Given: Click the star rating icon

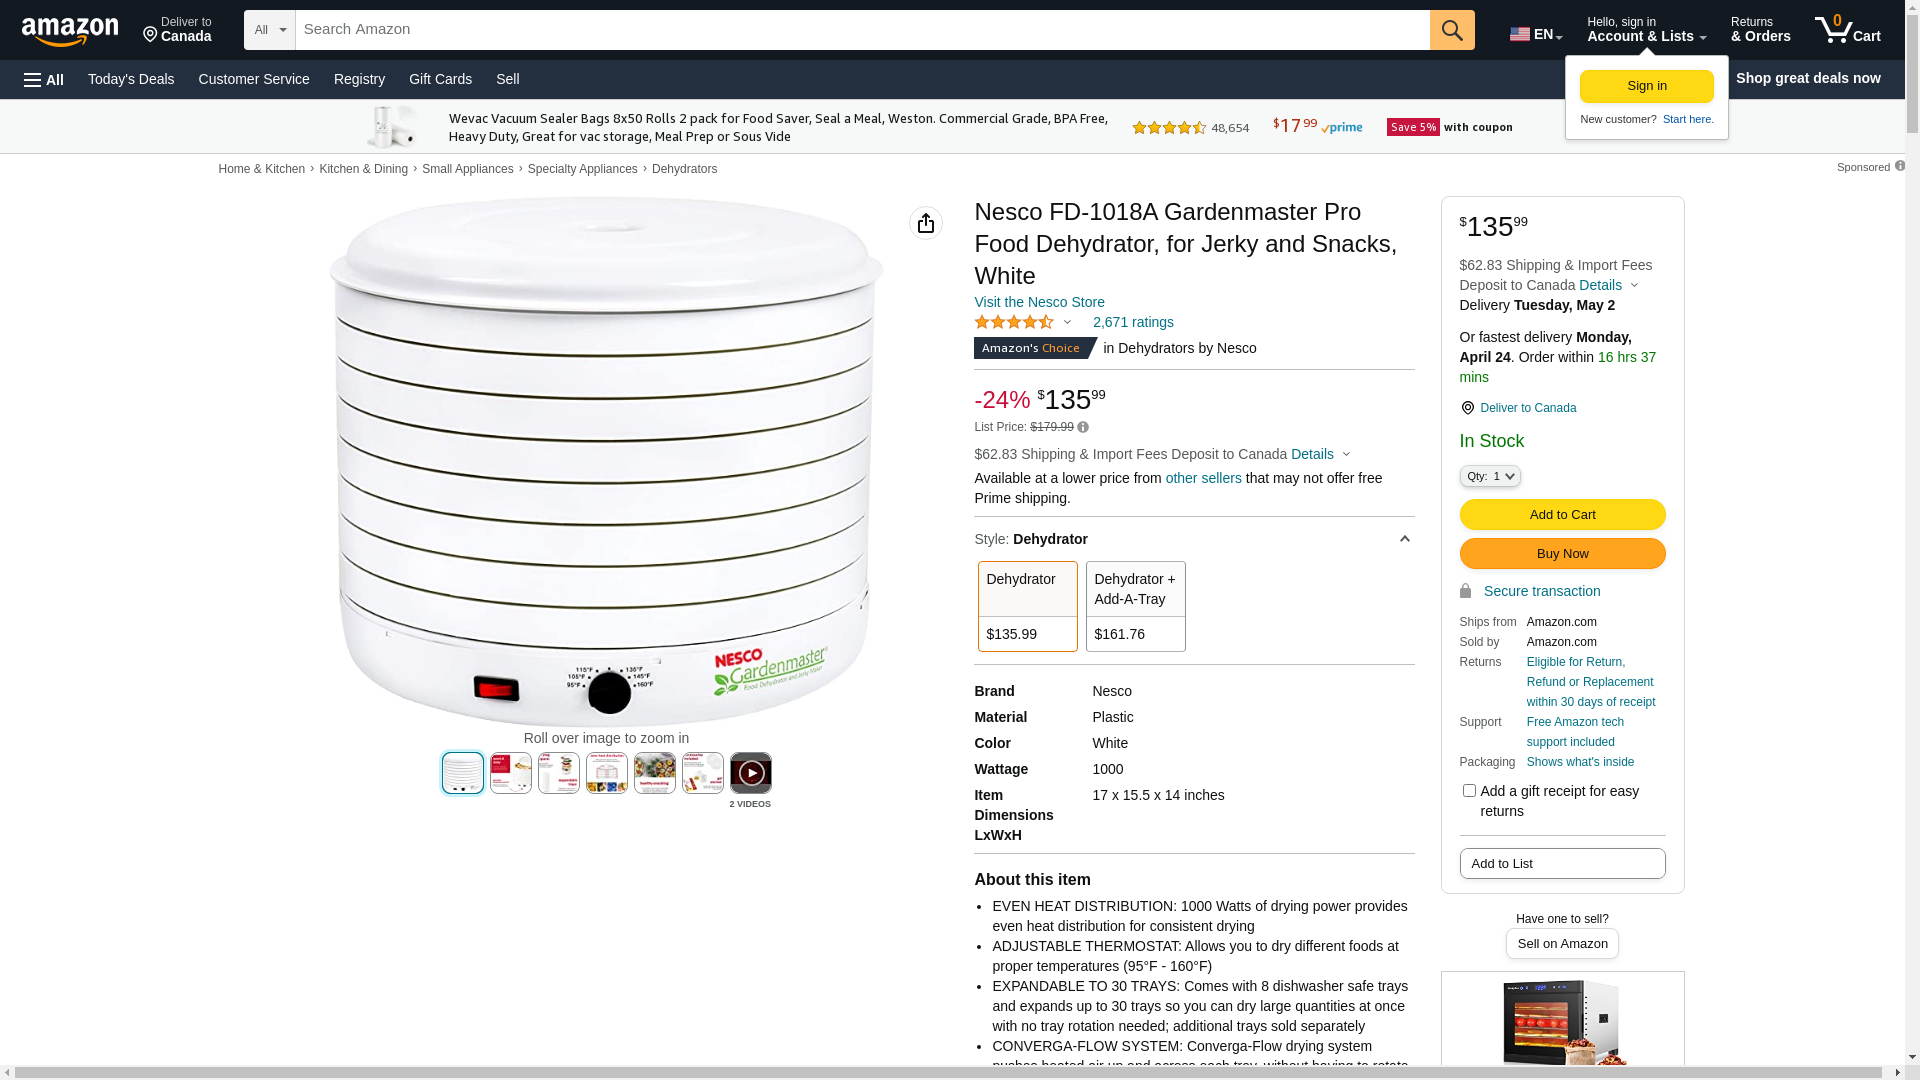Looking at the screenshot, I should pyautogui.click(x=1014, y=322).
